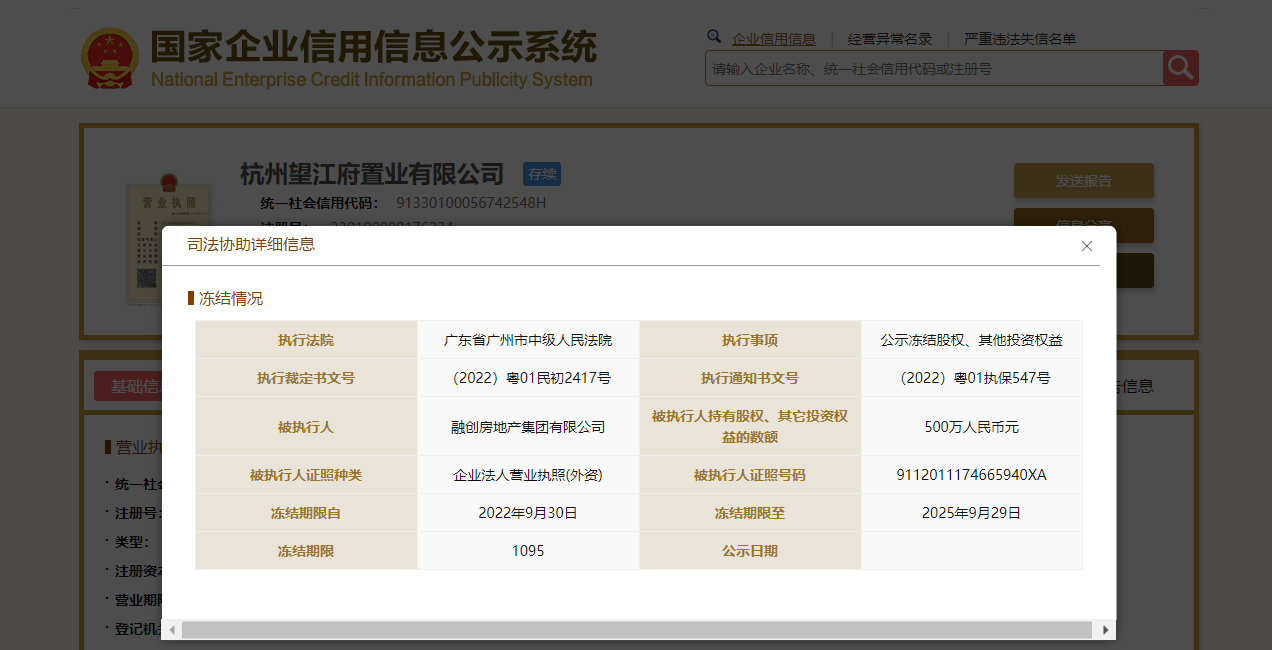The height and width of the screenshot is (650, 1272).
Task: Click the freeze duration value 1095
Action: [x=528, y=551]
